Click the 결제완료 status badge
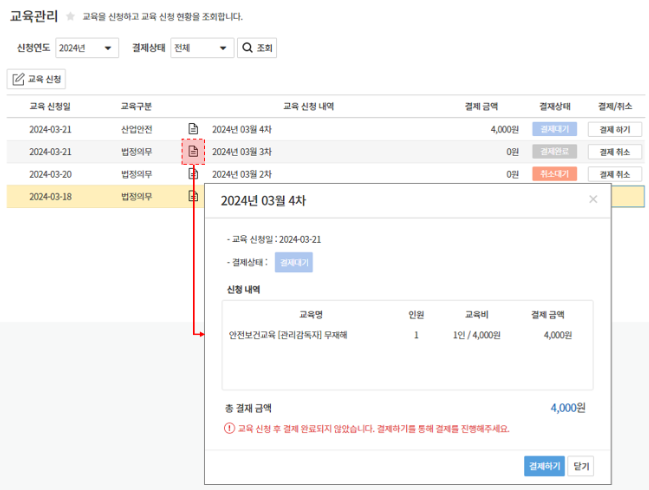Viewport: 649px width, 490px height. point(555,152)
